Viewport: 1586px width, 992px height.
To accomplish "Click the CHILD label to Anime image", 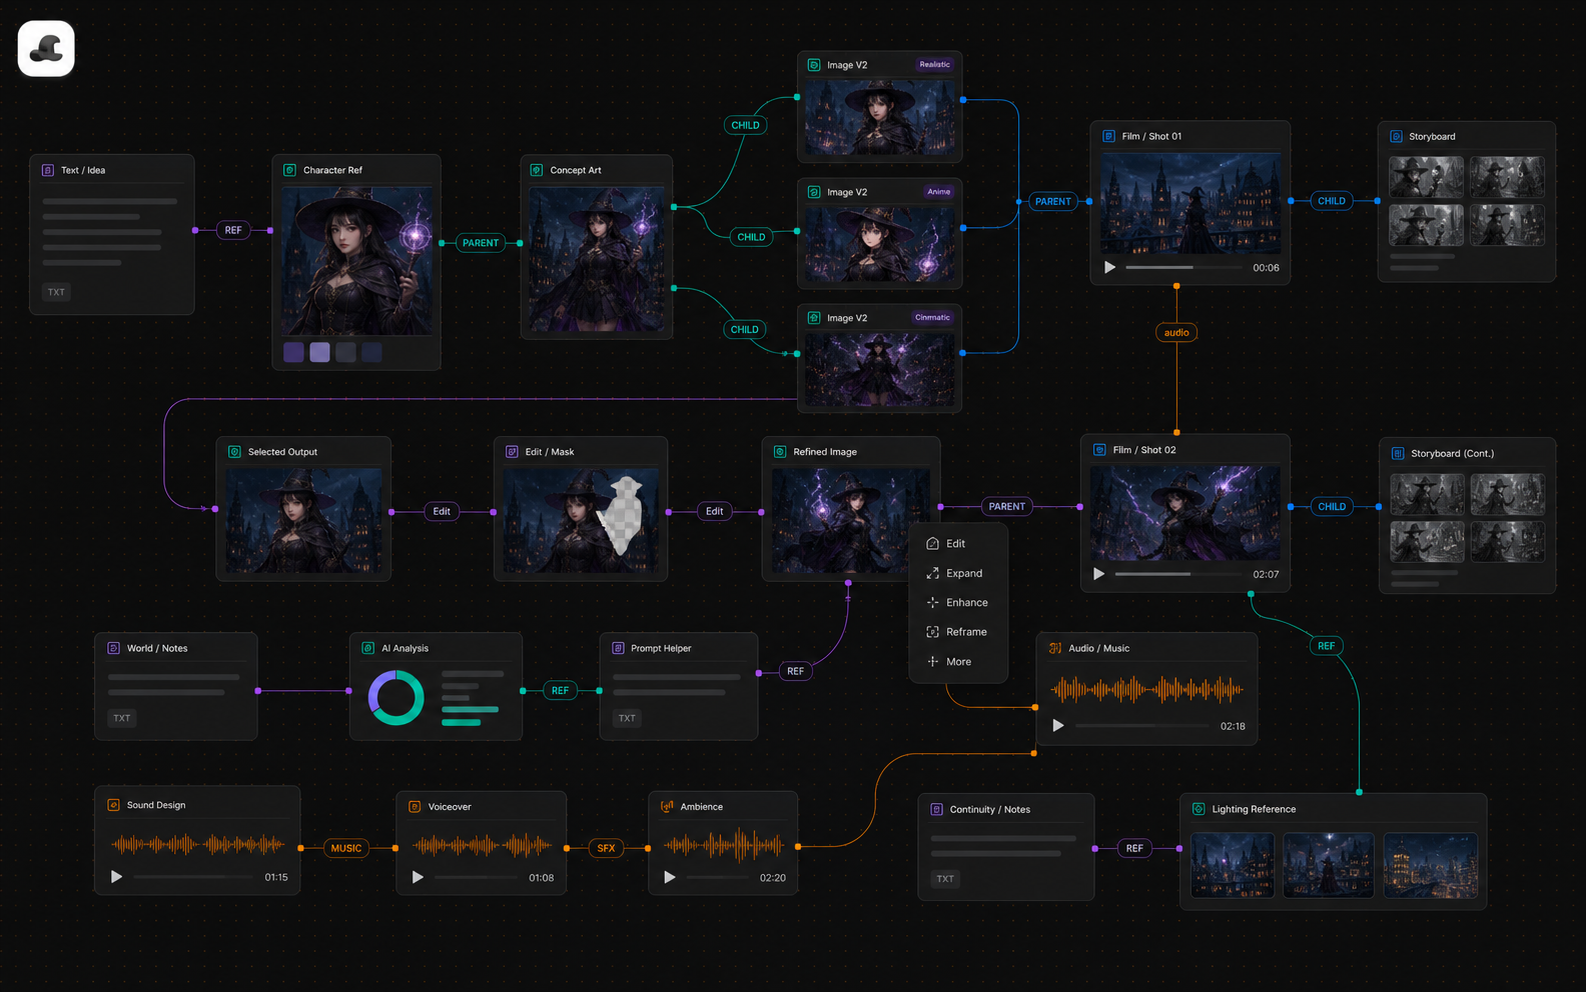I will pyautogui.click(x=751, y=237).
